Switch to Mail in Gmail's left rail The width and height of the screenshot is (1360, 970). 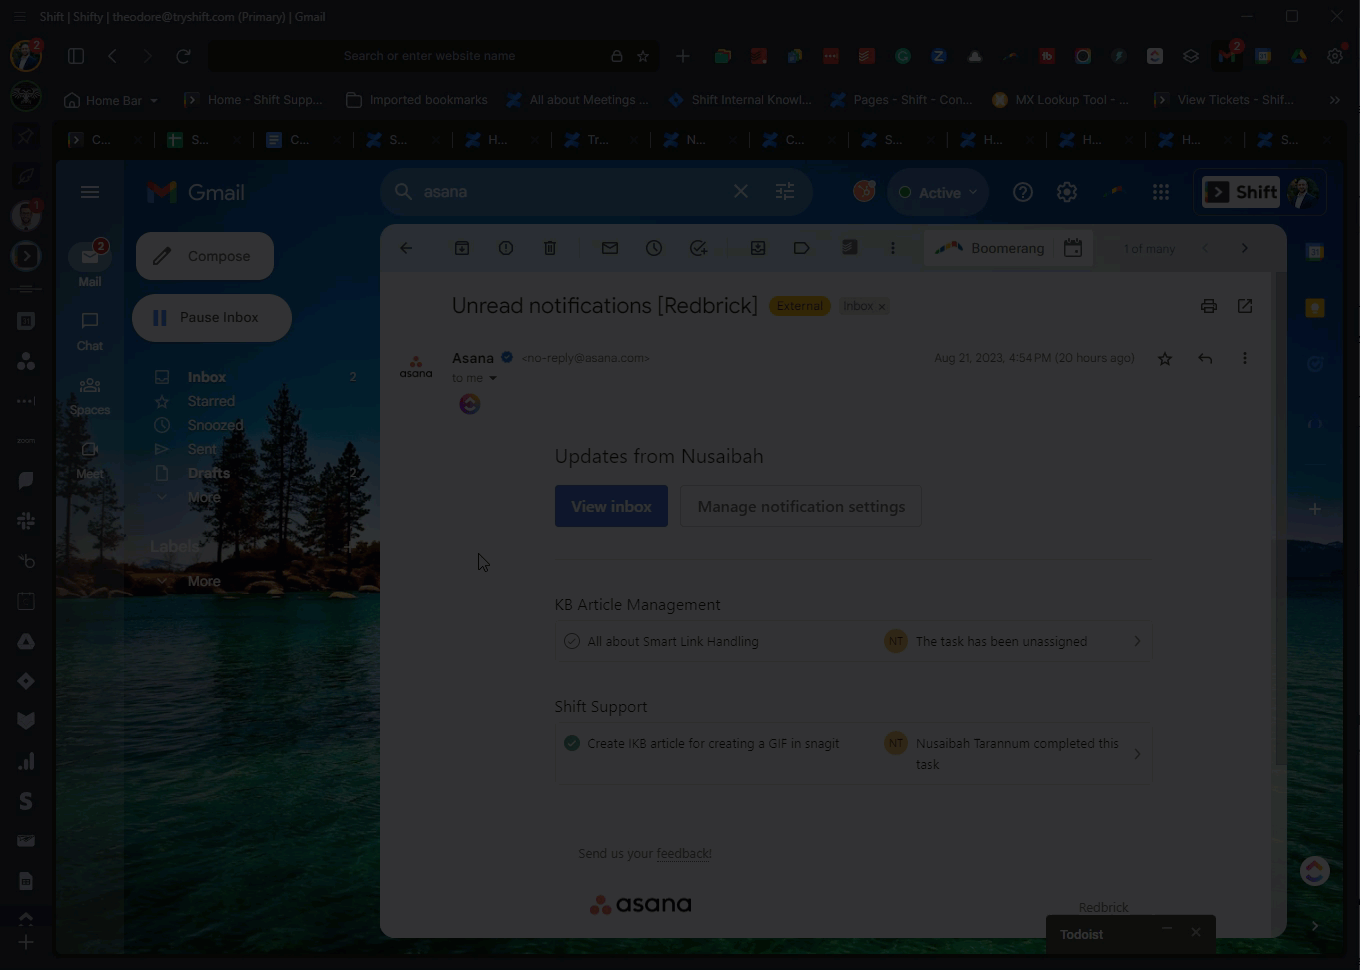[x=90, y=264]
